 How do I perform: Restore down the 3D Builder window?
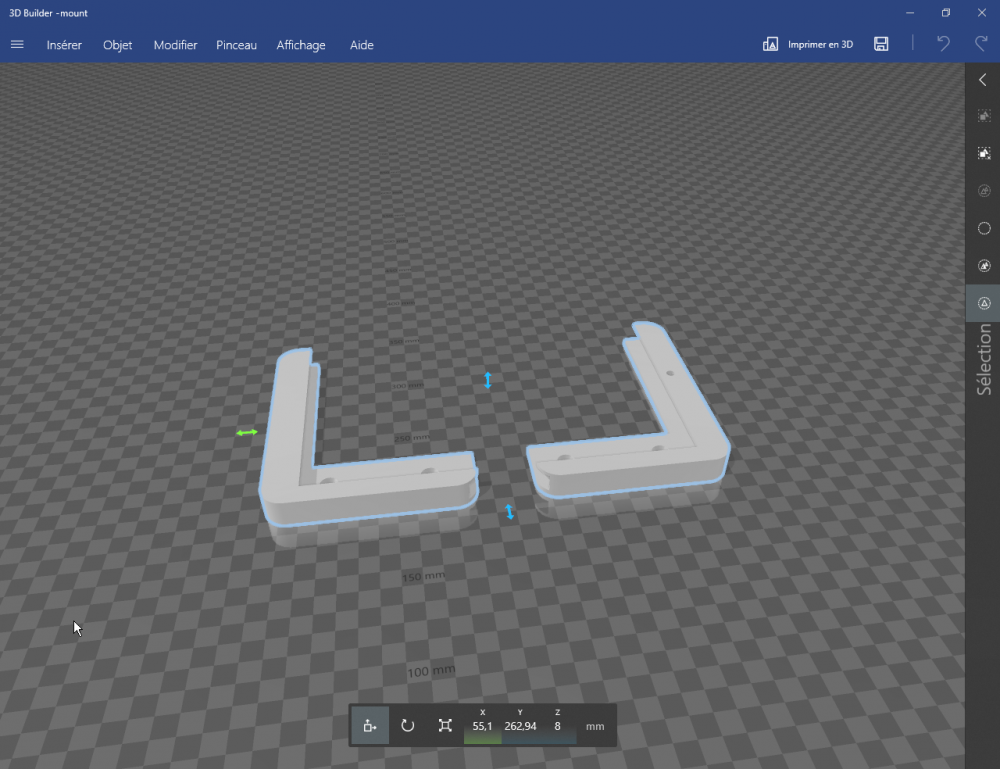(946, 13)
